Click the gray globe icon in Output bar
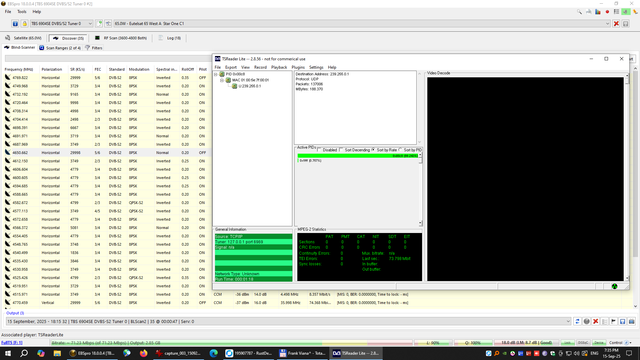The height and width of the screenshot is (360, 640). [587, 322]
